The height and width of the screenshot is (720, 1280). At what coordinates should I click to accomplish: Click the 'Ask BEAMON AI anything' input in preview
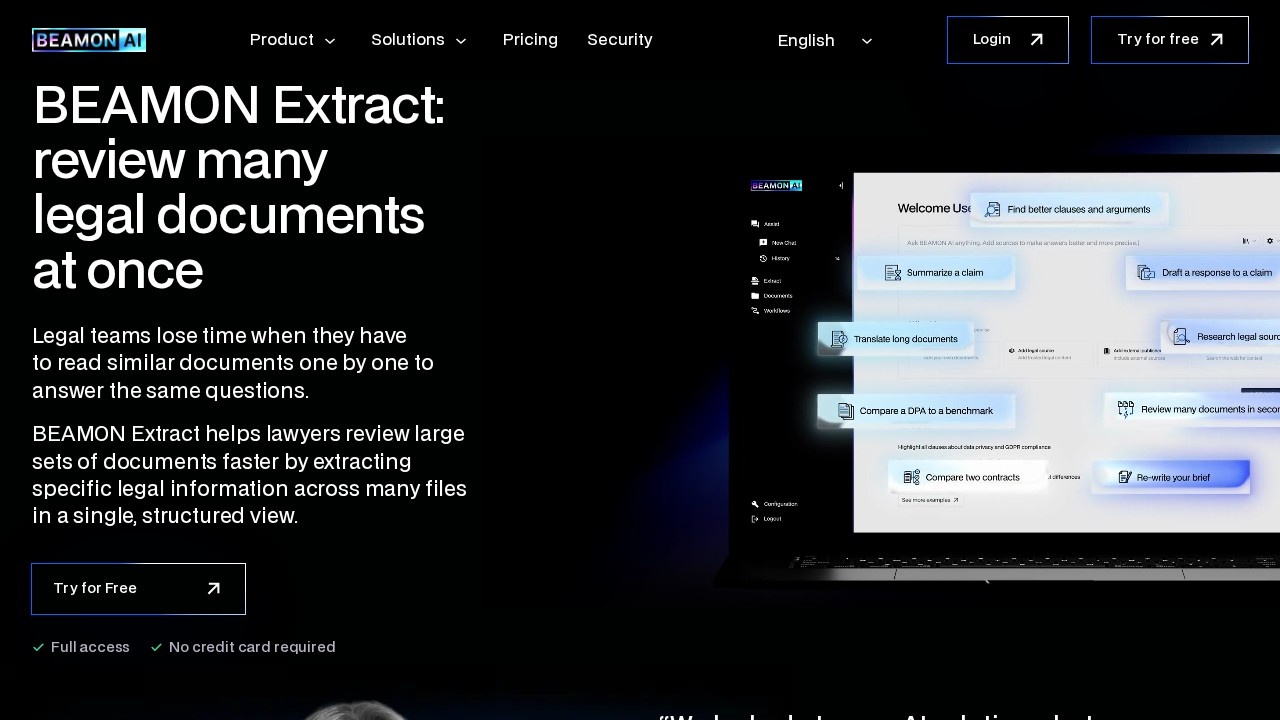[1023, 243]
